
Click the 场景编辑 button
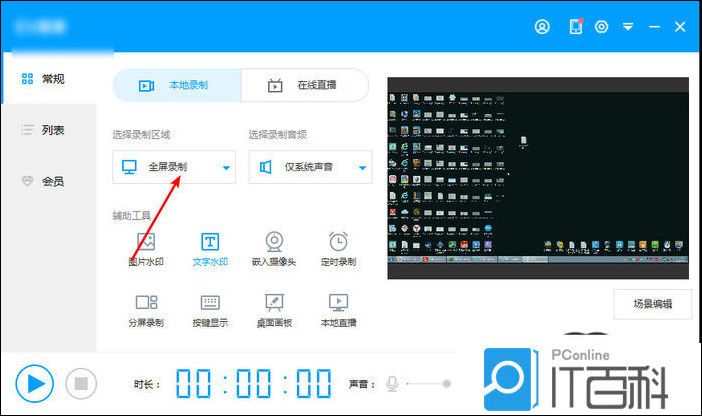click(x=652, y=304)
